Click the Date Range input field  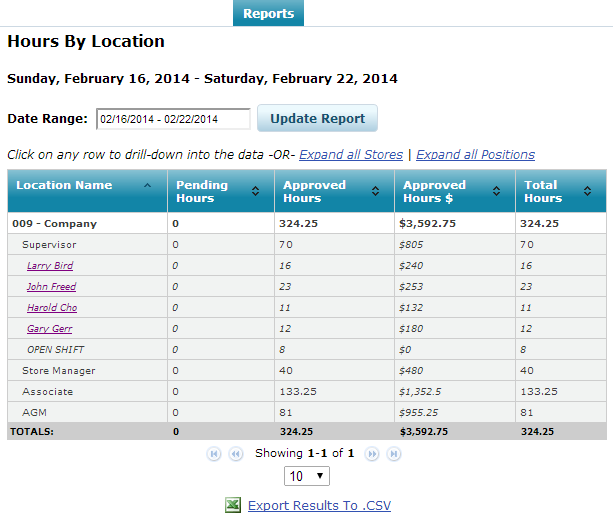pos(173,119)
